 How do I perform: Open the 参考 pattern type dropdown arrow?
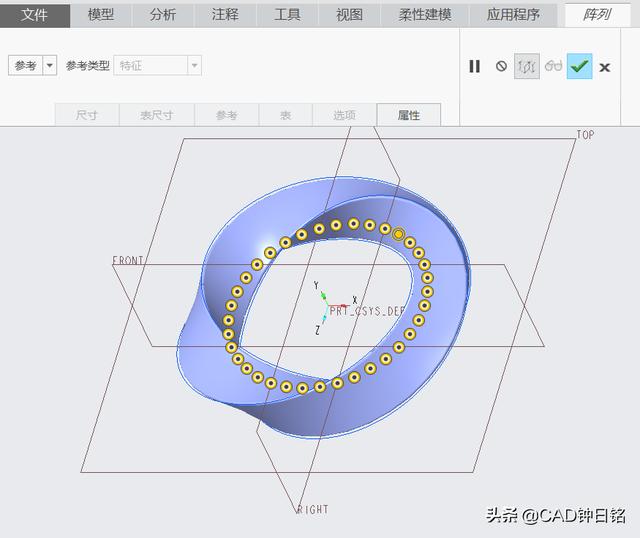coord(50,65)
